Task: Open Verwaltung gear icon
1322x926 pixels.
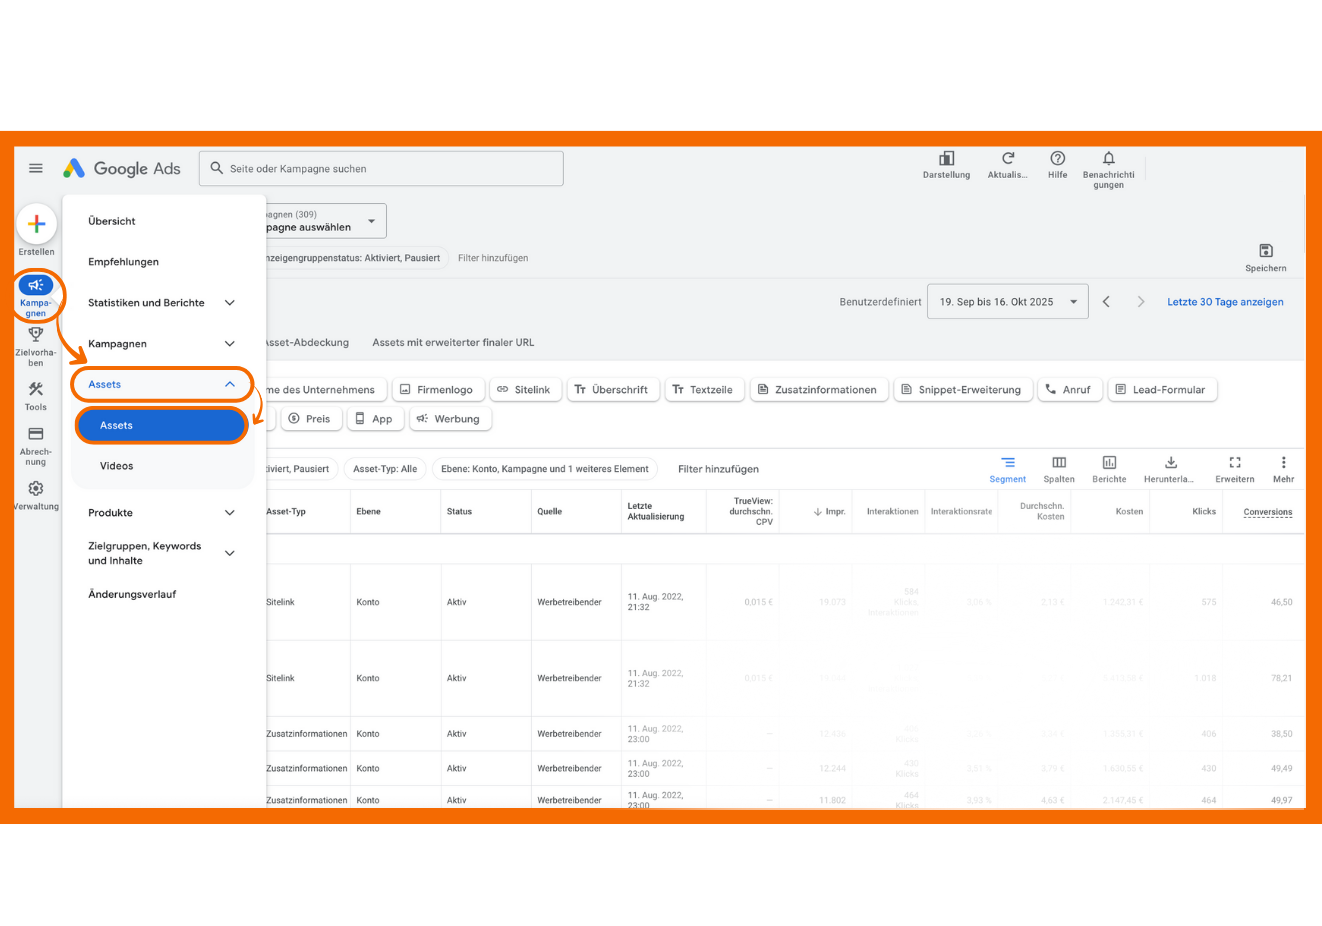Action: [x=36, y=489]
